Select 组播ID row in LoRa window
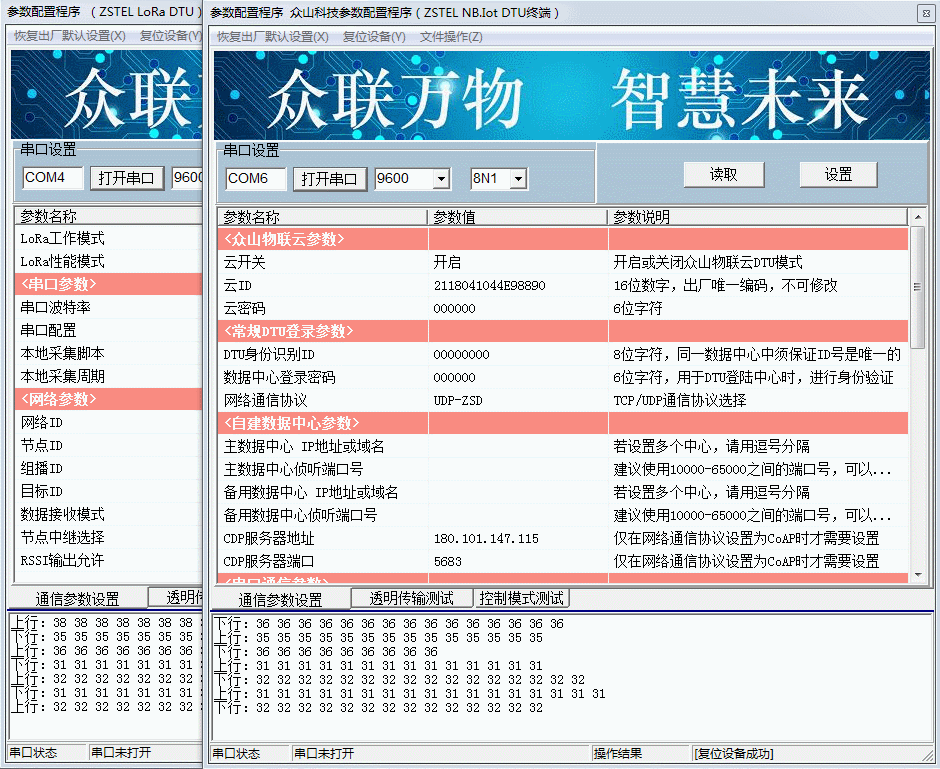The image size is (940, 769). tap(109, 468)
